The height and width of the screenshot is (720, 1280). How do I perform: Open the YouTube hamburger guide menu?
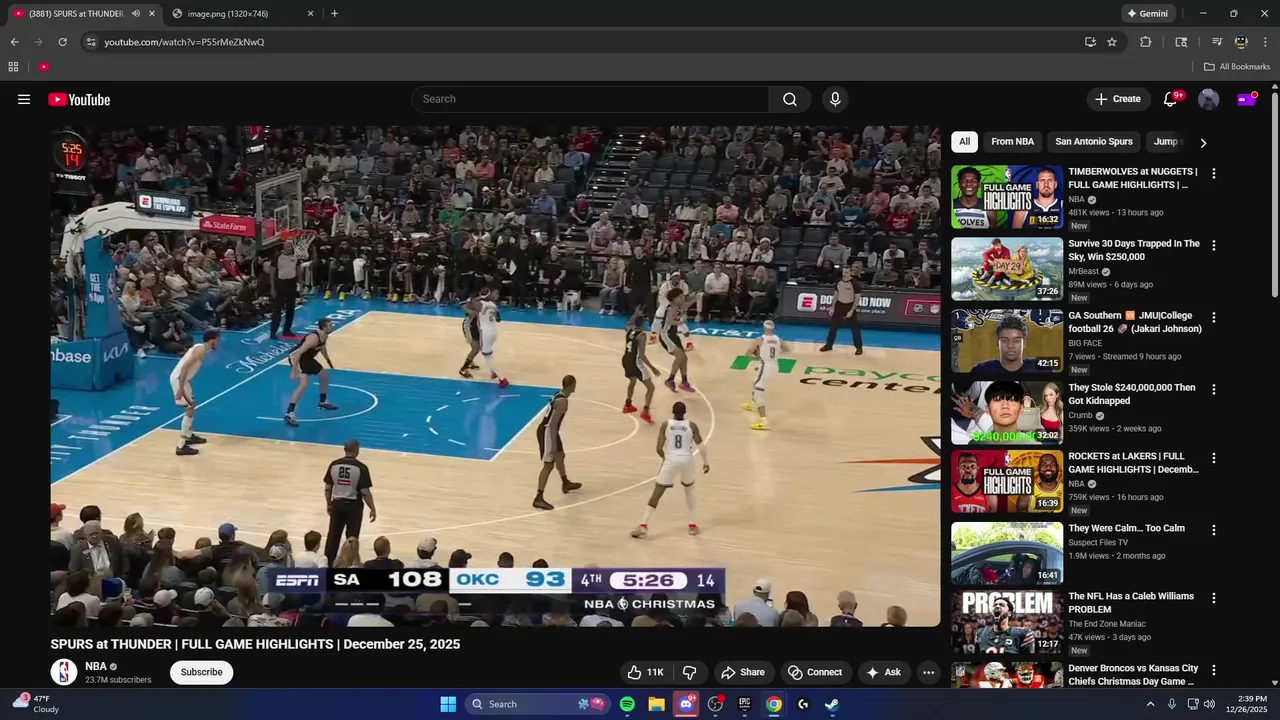click(x=24, y=99)
